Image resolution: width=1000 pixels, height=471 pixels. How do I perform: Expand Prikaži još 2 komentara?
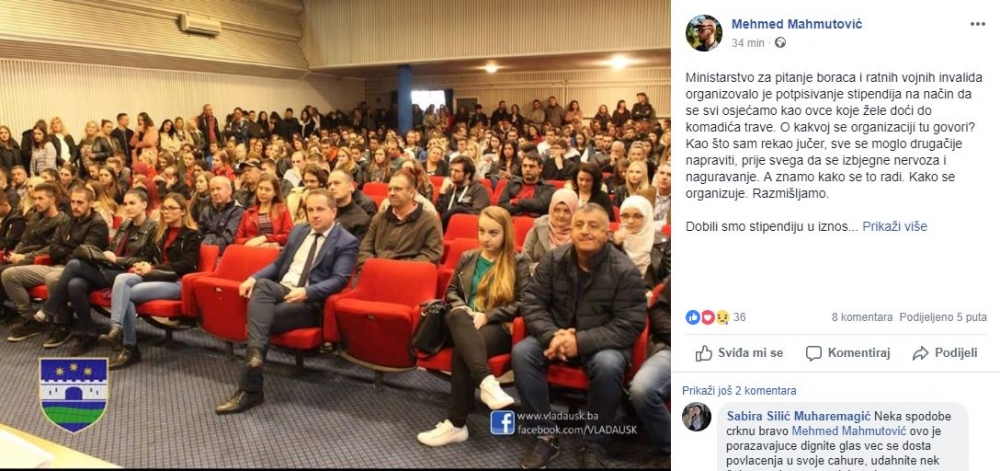coord(739,391)
